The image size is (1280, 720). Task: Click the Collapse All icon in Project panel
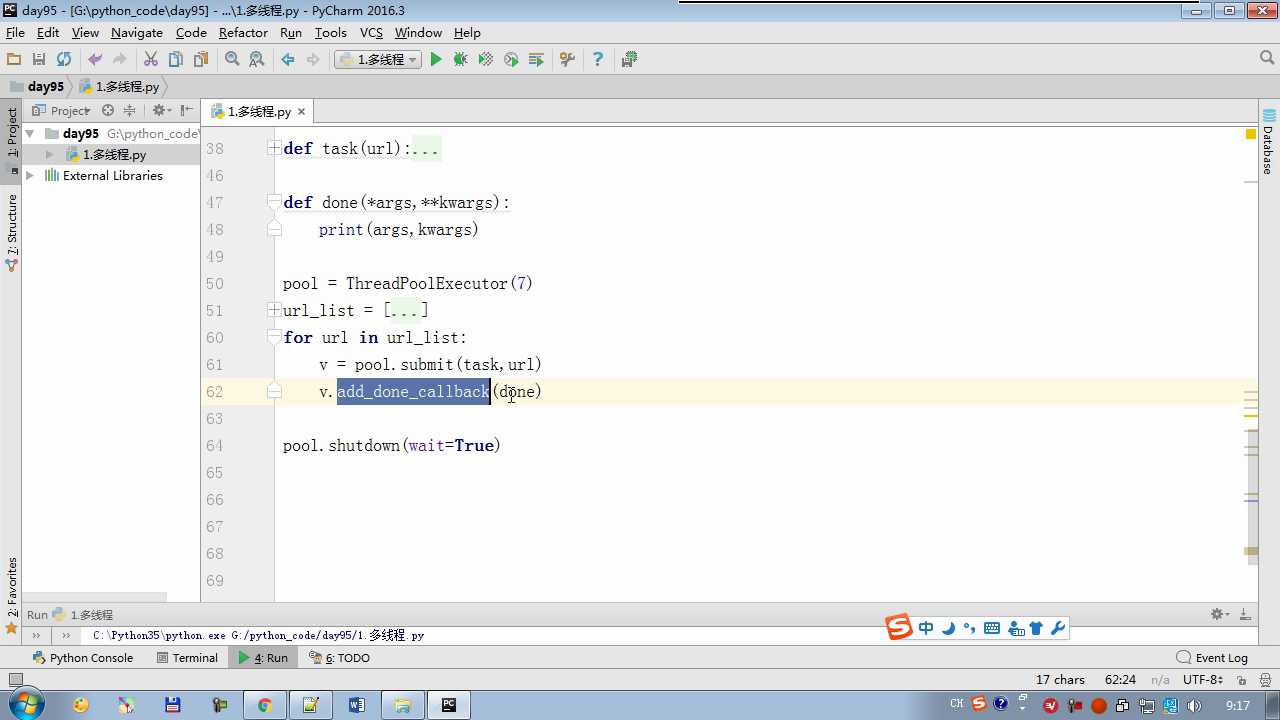coord(129,111)
